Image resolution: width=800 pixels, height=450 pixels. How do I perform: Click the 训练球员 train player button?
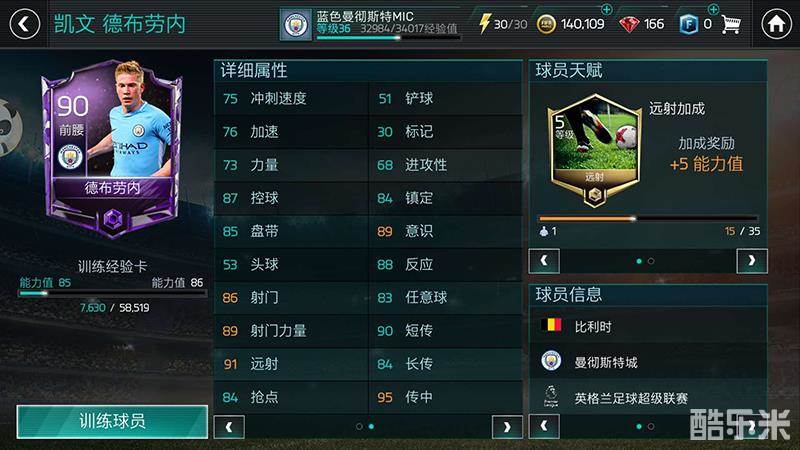coord(112,421)
